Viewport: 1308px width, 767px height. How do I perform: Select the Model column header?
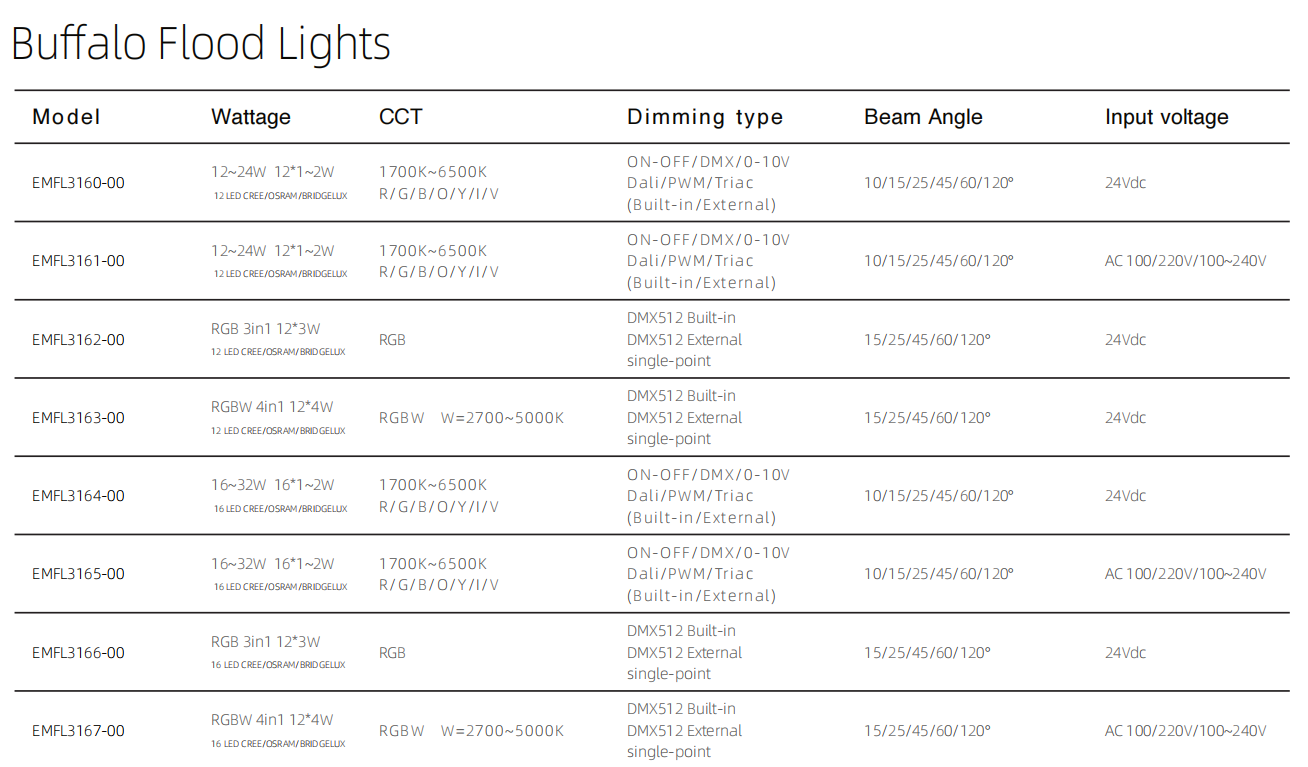point(66,117)
